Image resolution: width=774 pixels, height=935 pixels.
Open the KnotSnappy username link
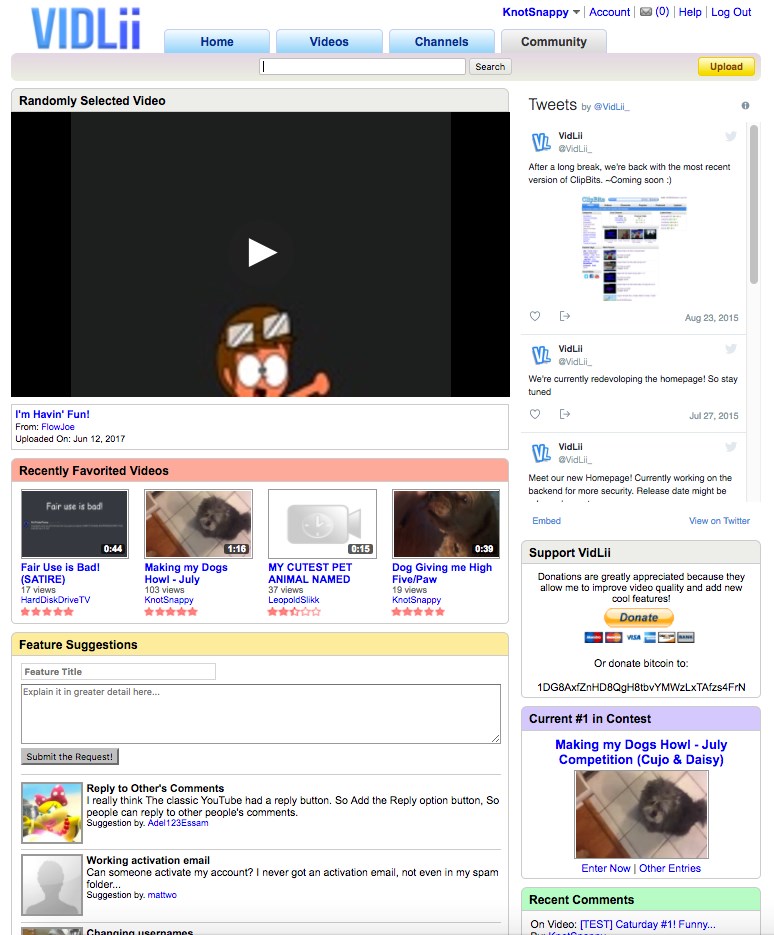tap(535, 12)
